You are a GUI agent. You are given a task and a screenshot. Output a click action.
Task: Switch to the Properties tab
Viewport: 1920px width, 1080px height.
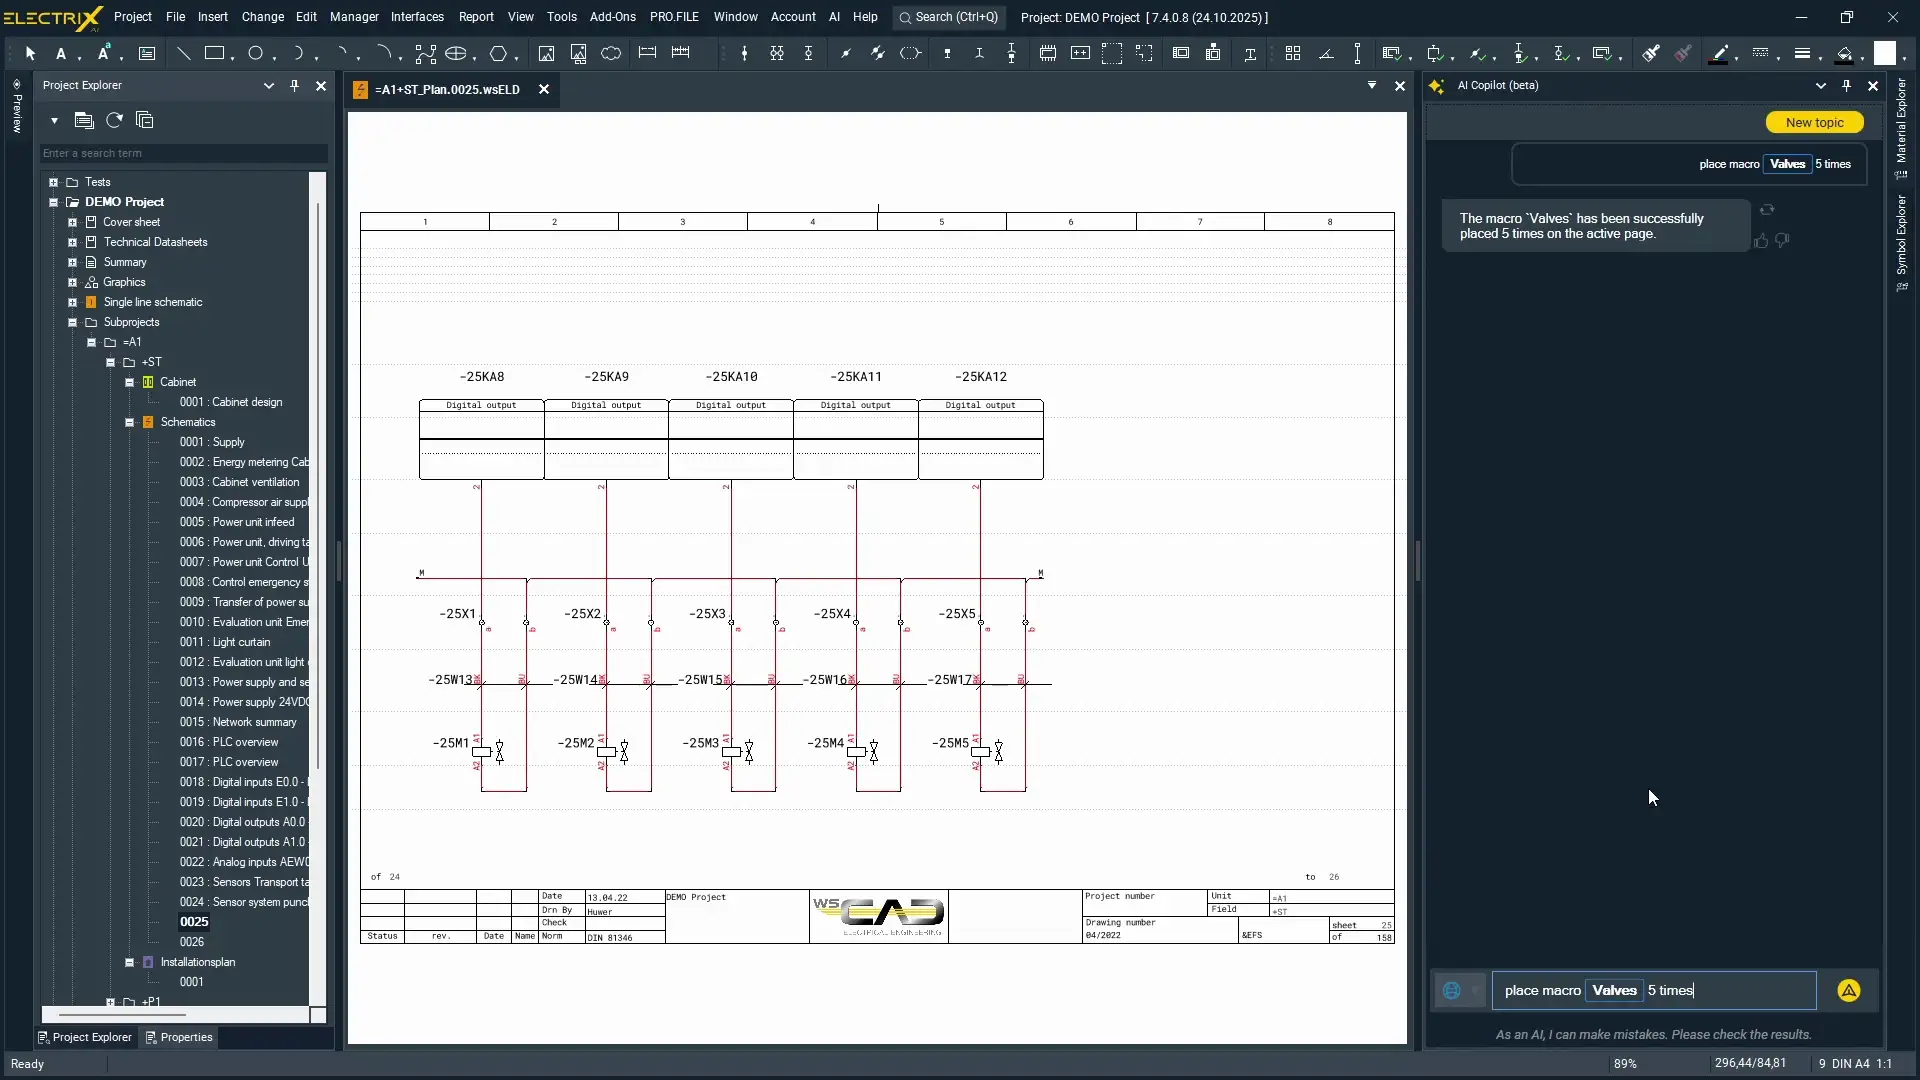(x=180, y=1037)
